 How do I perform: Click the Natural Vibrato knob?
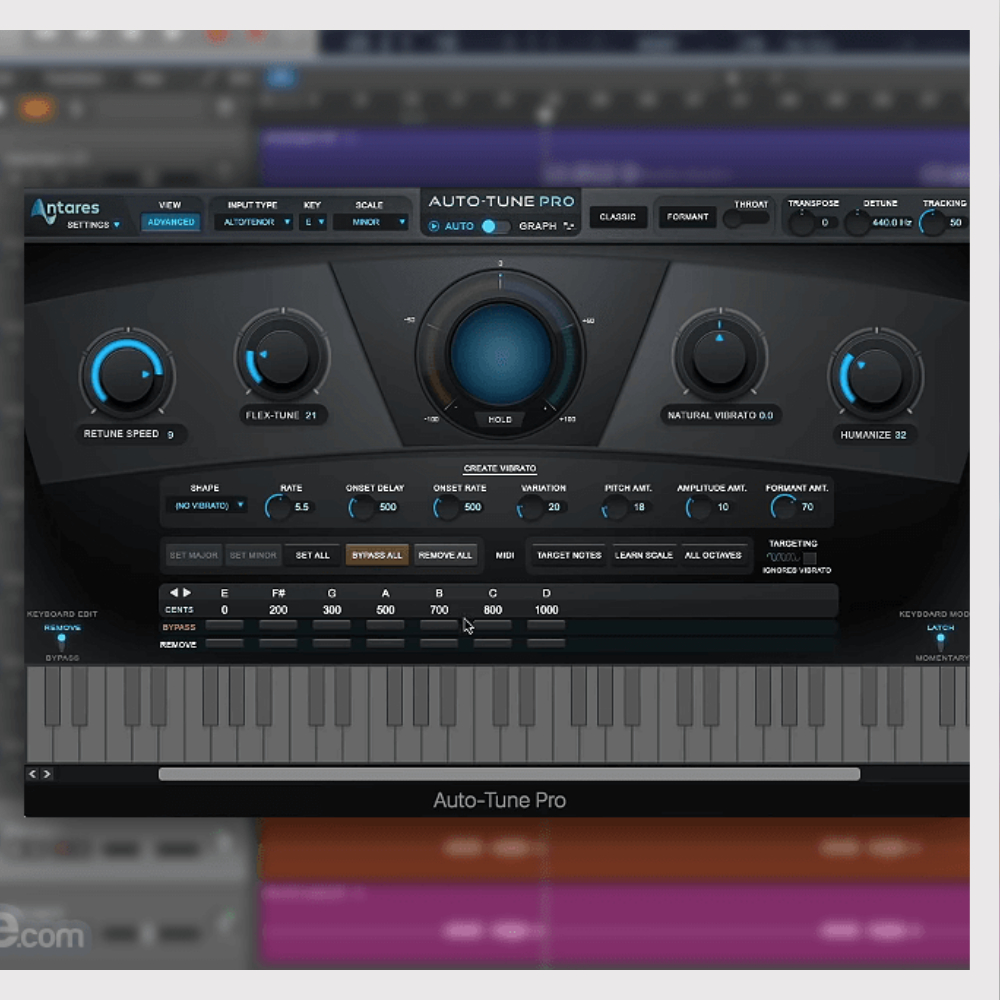click(x=719, y=357)
